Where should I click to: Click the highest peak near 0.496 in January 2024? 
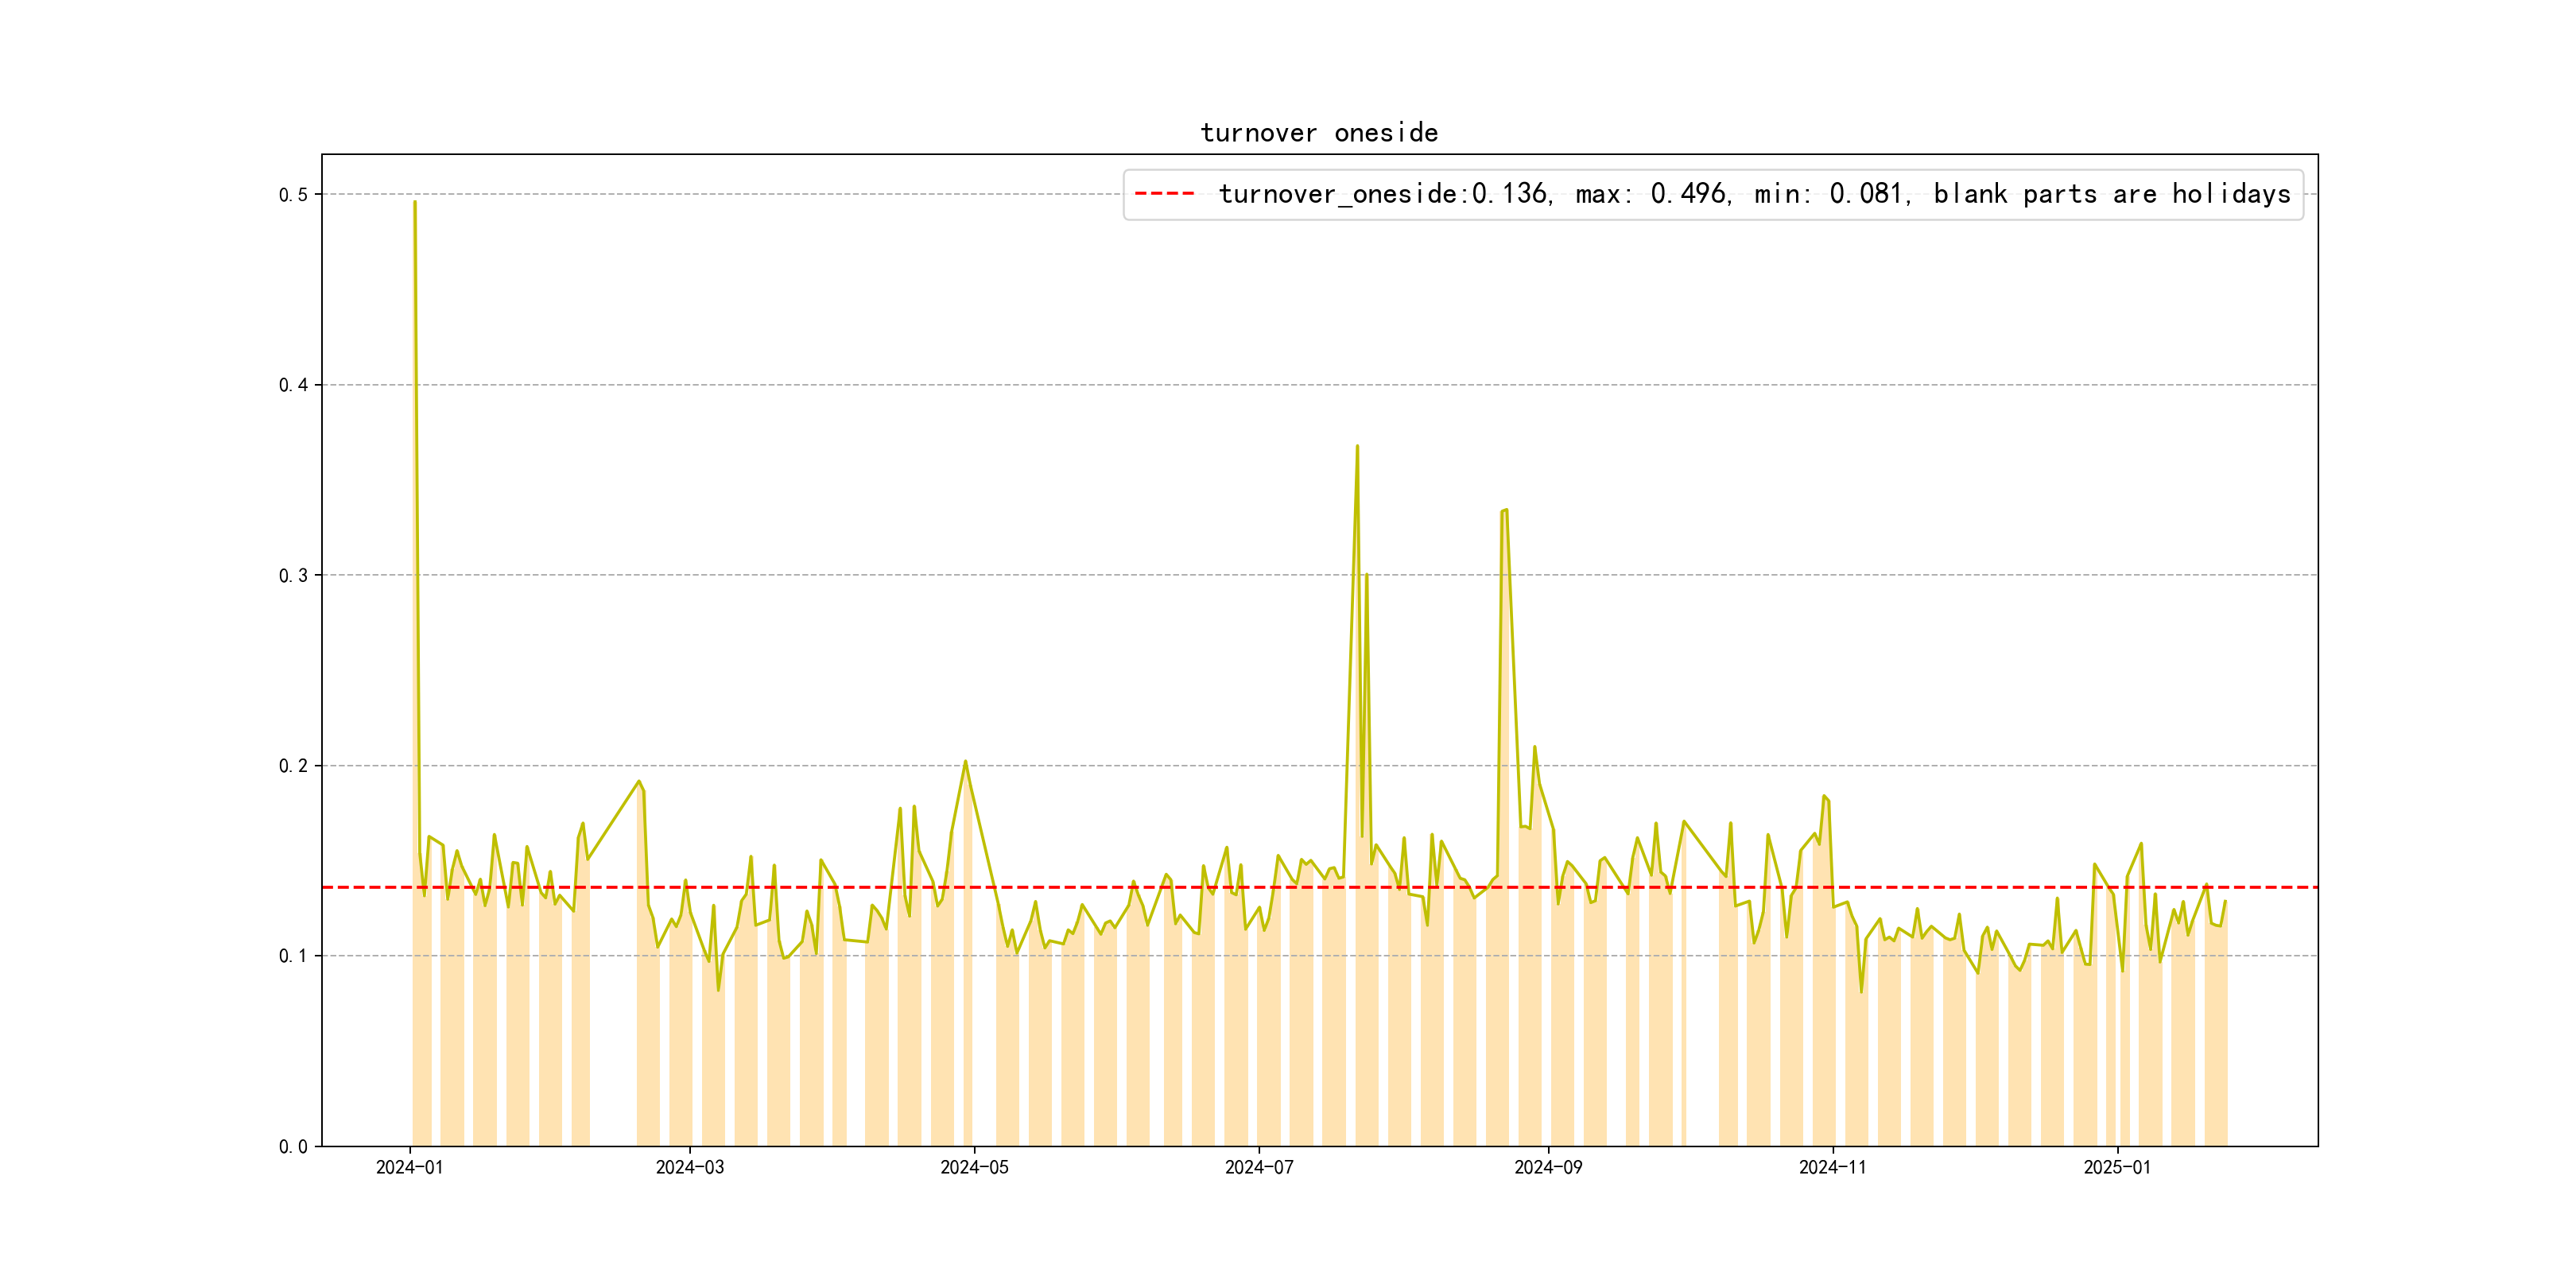[x=415, y=203]
